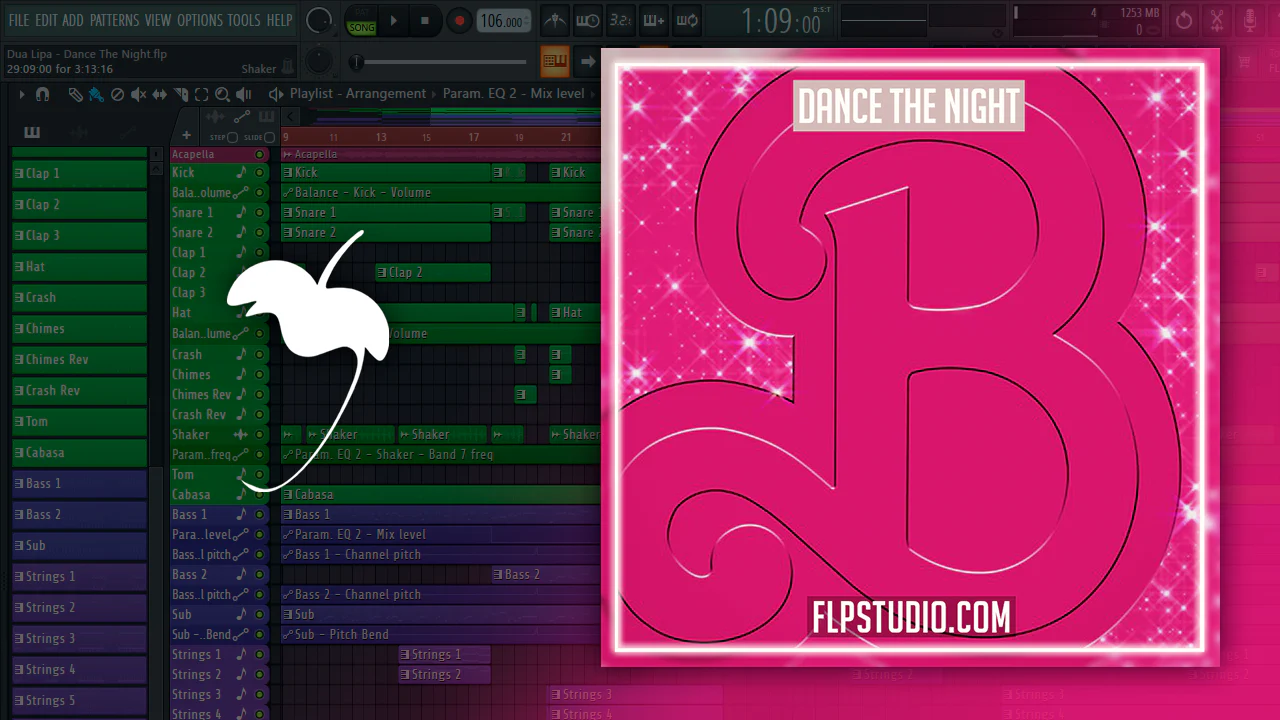Select the Clap 1 pattern in picker

(x=79, y=173)
